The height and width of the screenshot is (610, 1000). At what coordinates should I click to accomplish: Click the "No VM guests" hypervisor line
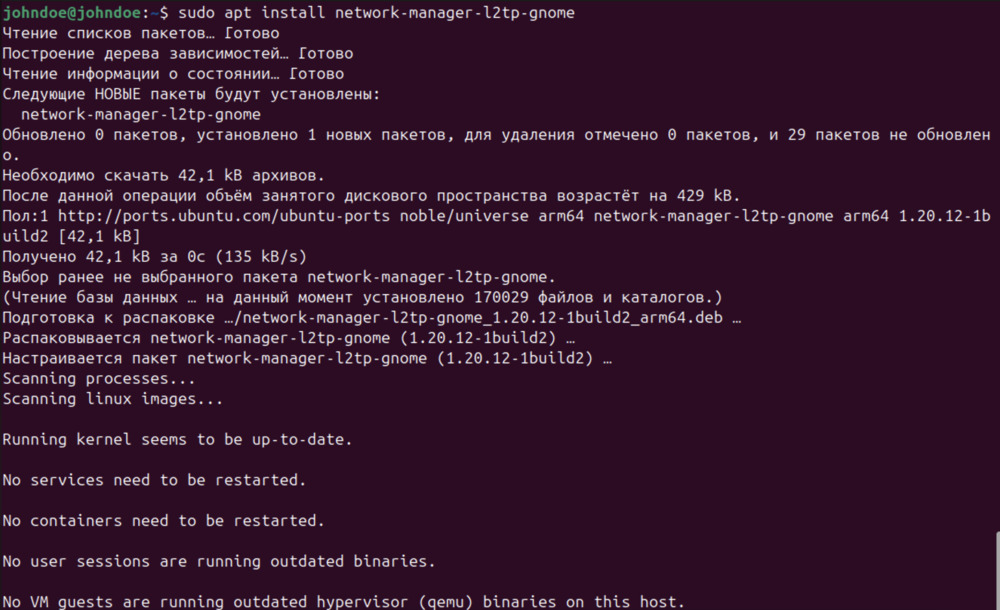[x=344, y=602]
